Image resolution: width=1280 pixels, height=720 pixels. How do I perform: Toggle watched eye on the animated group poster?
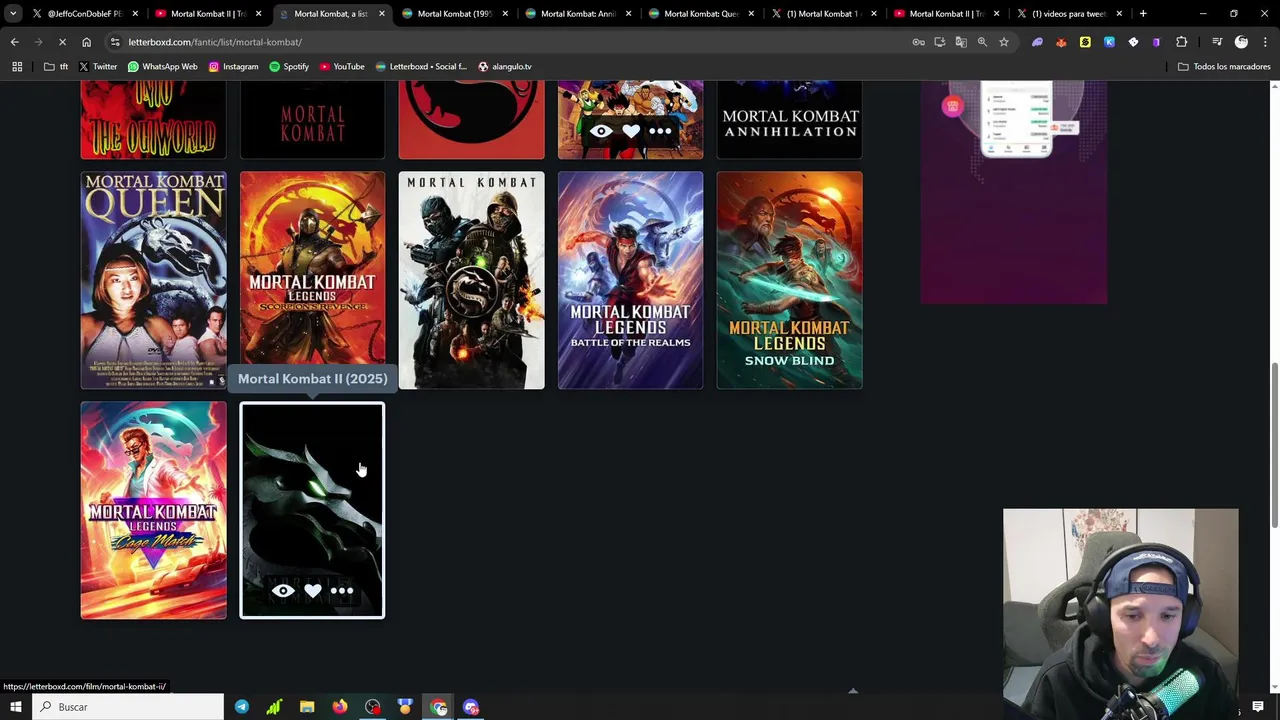601,131
